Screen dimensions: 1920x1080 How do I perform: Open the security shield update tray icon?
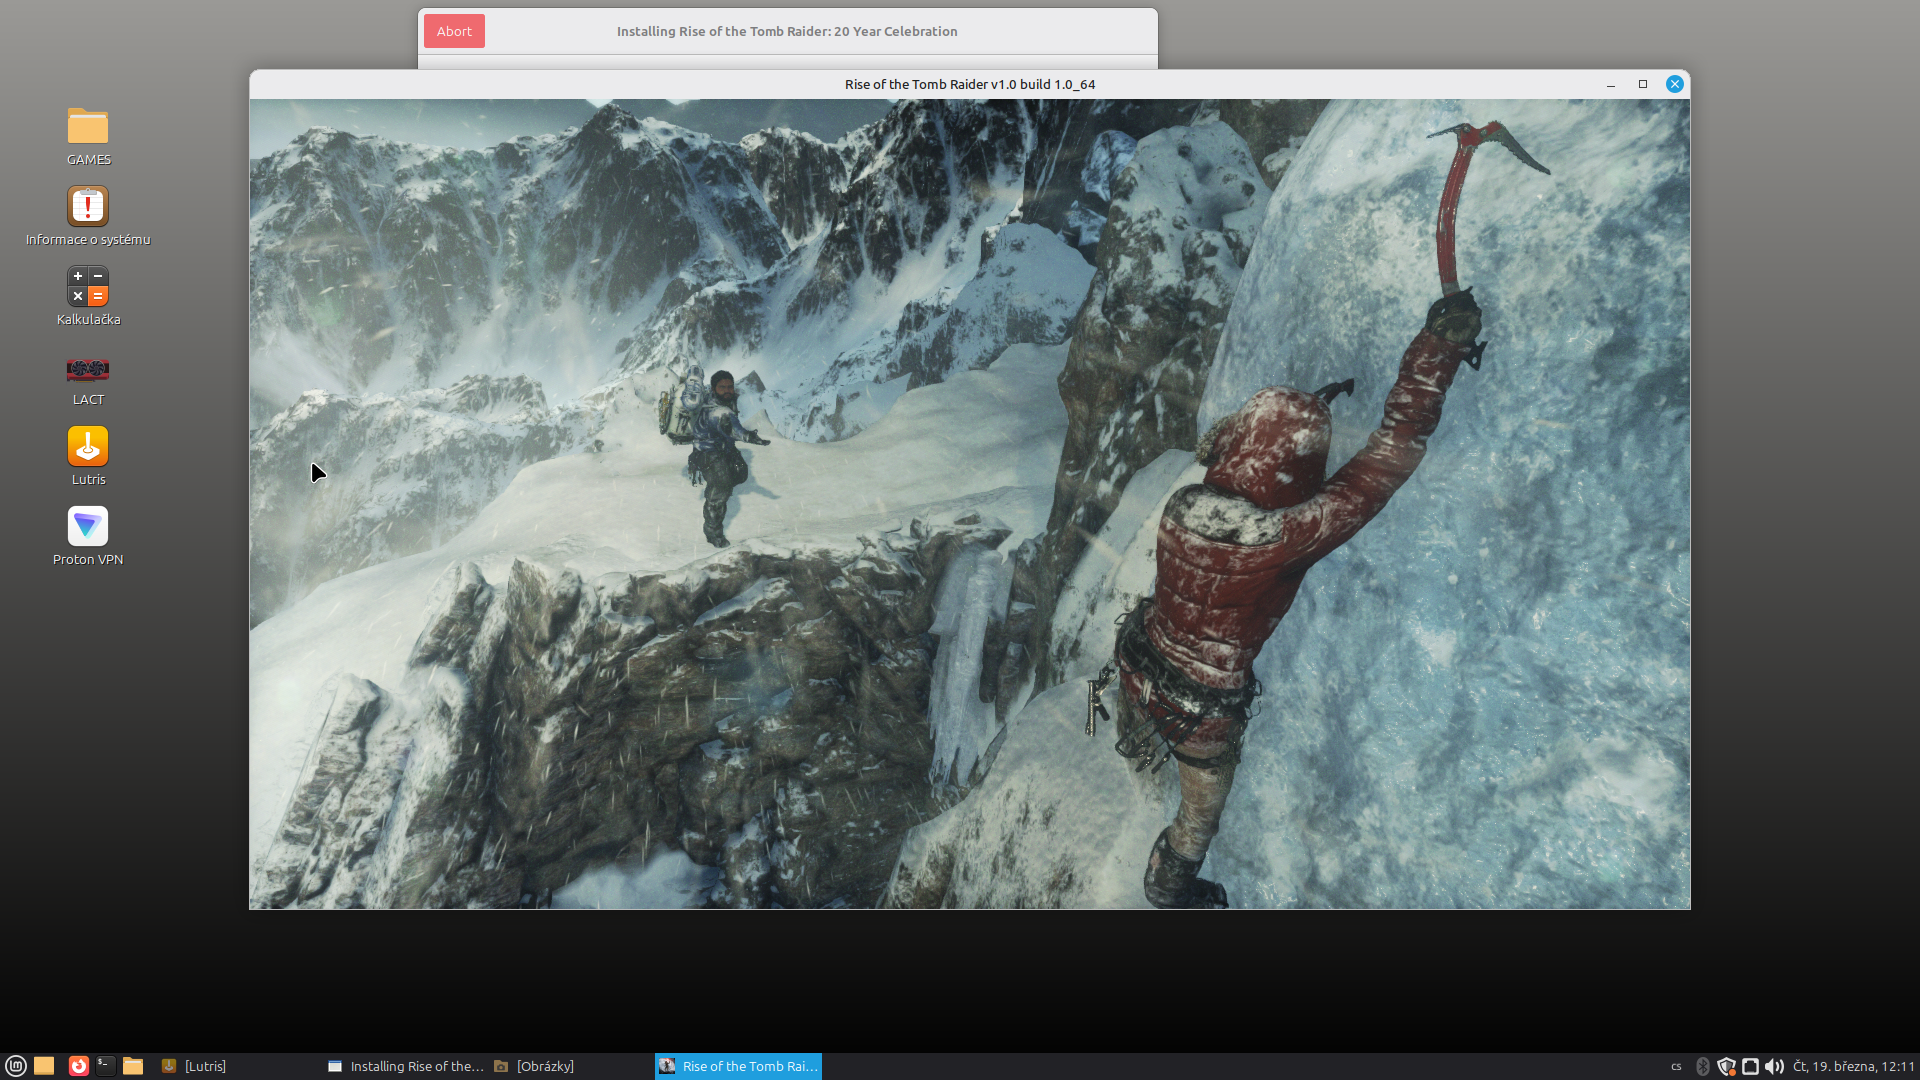pos(1726,1066)
